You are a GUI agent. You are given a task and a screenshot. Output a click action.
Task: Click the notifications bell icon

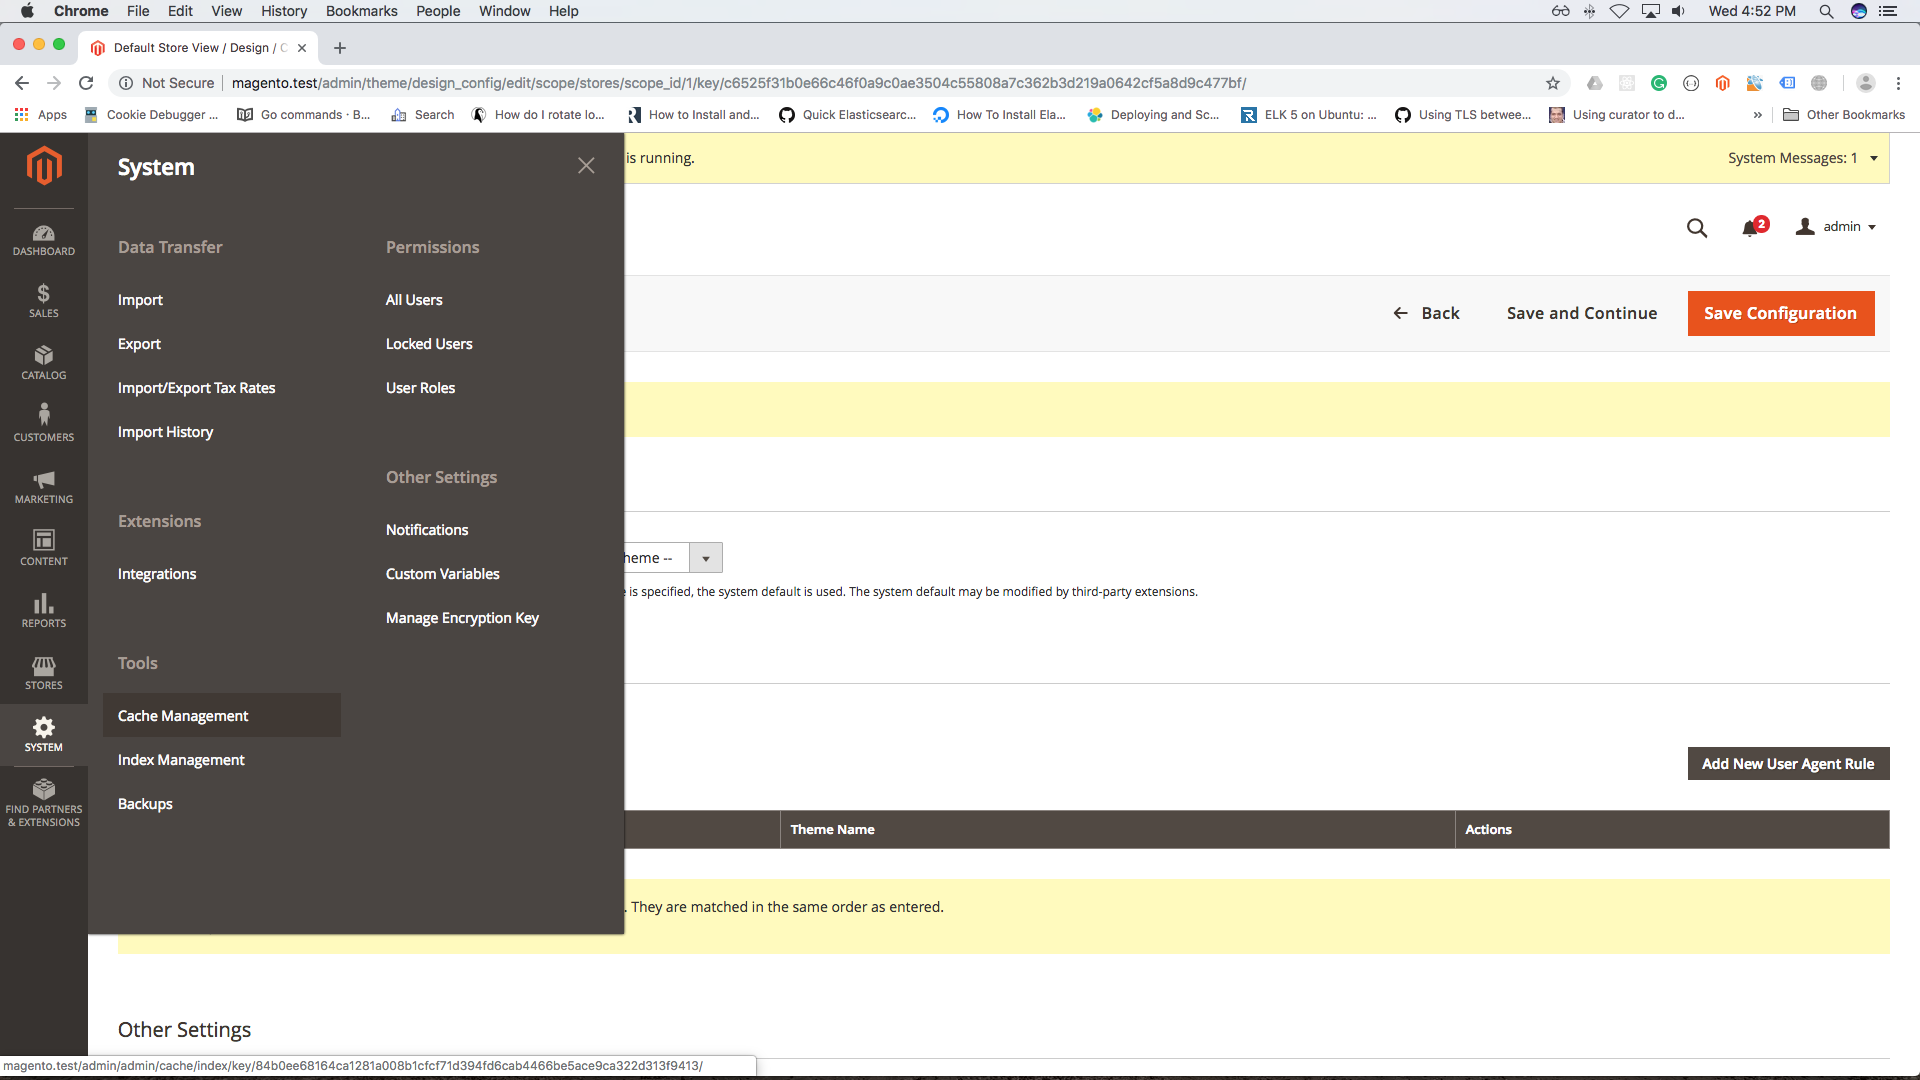(x=1750, y=228)
